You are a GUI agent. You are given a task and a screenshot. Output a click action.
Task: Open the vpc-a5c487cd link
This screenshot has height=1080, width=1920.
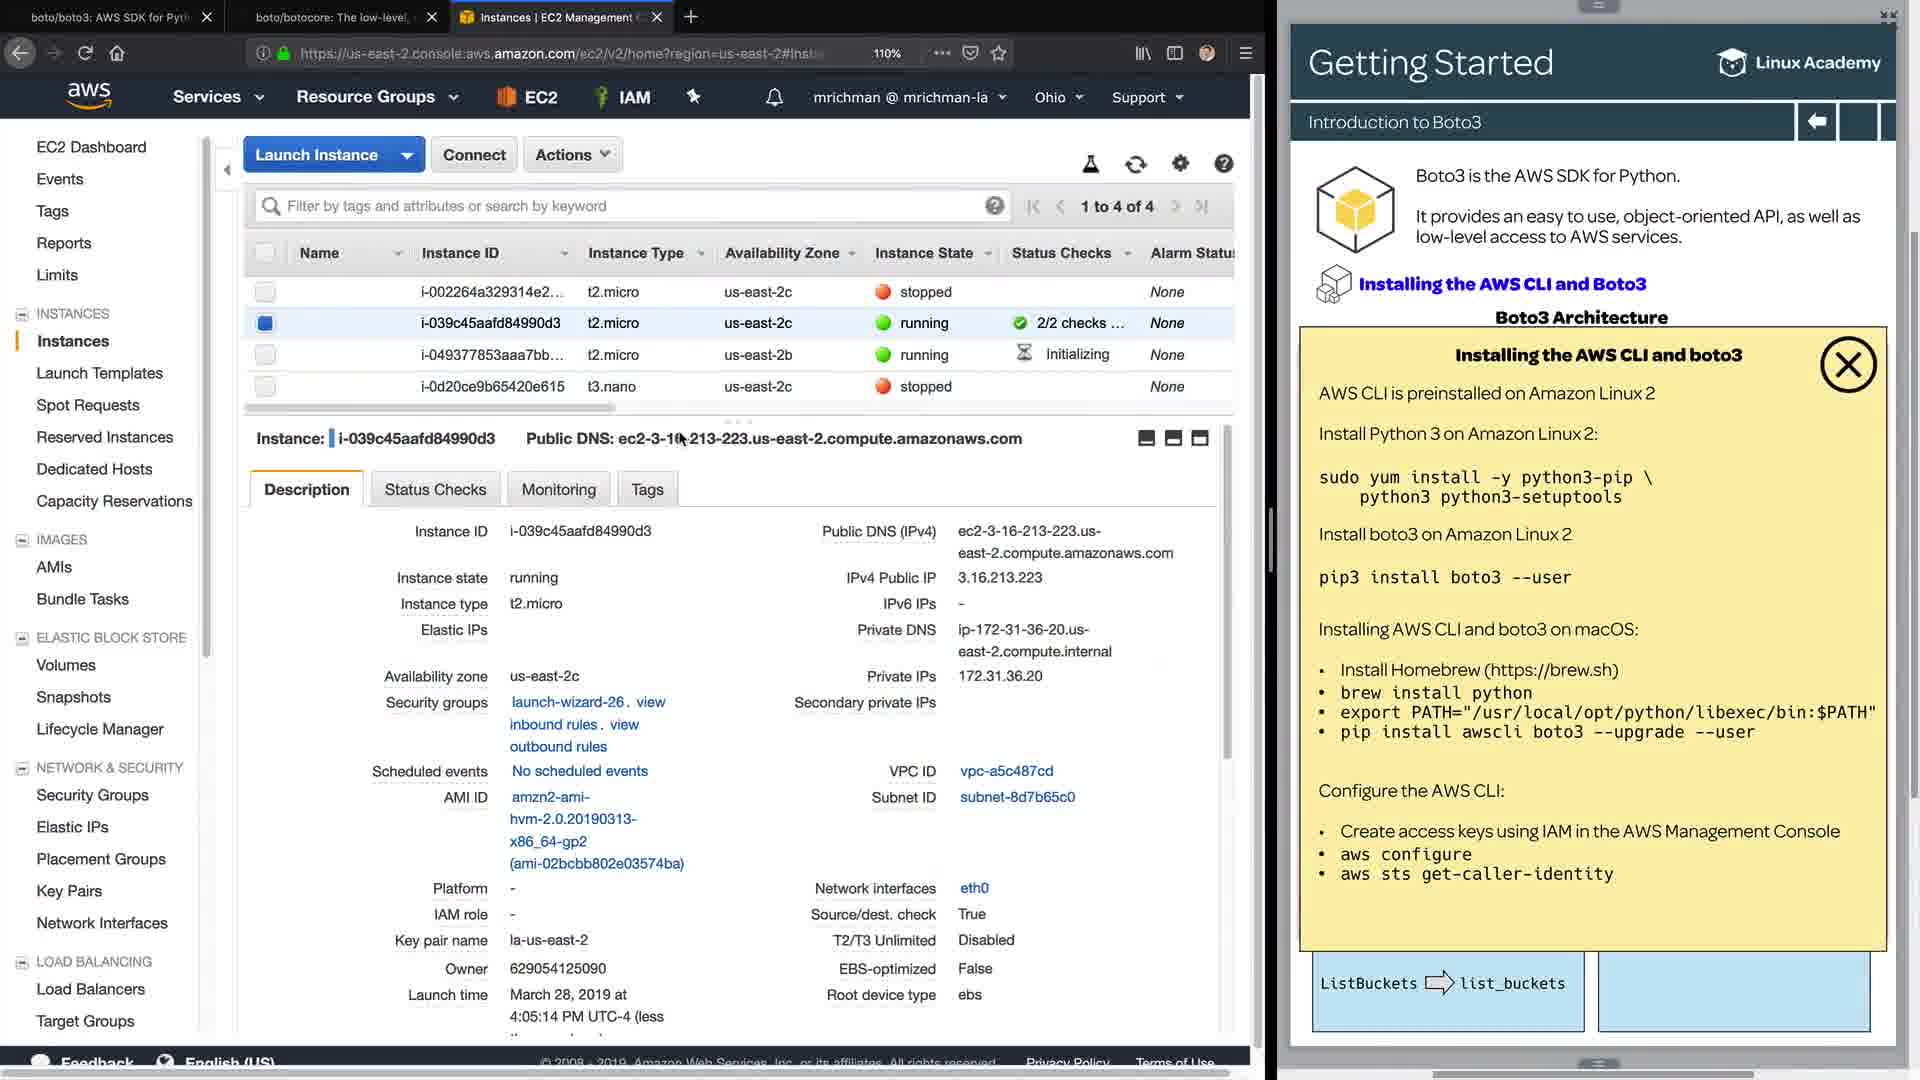[x=1006, y=771]
